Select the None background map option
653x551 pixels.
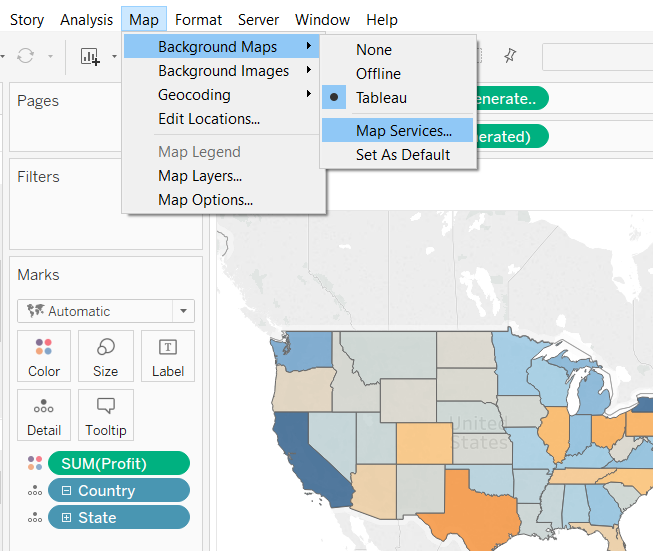374,50
